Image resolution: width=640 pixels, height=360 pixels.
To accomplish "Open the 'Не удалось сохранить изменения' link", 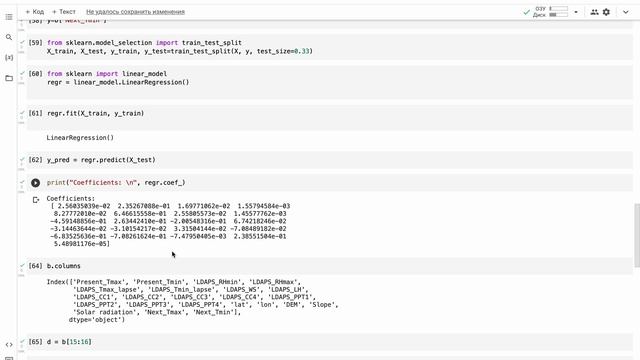I will [x=136, y=12].
